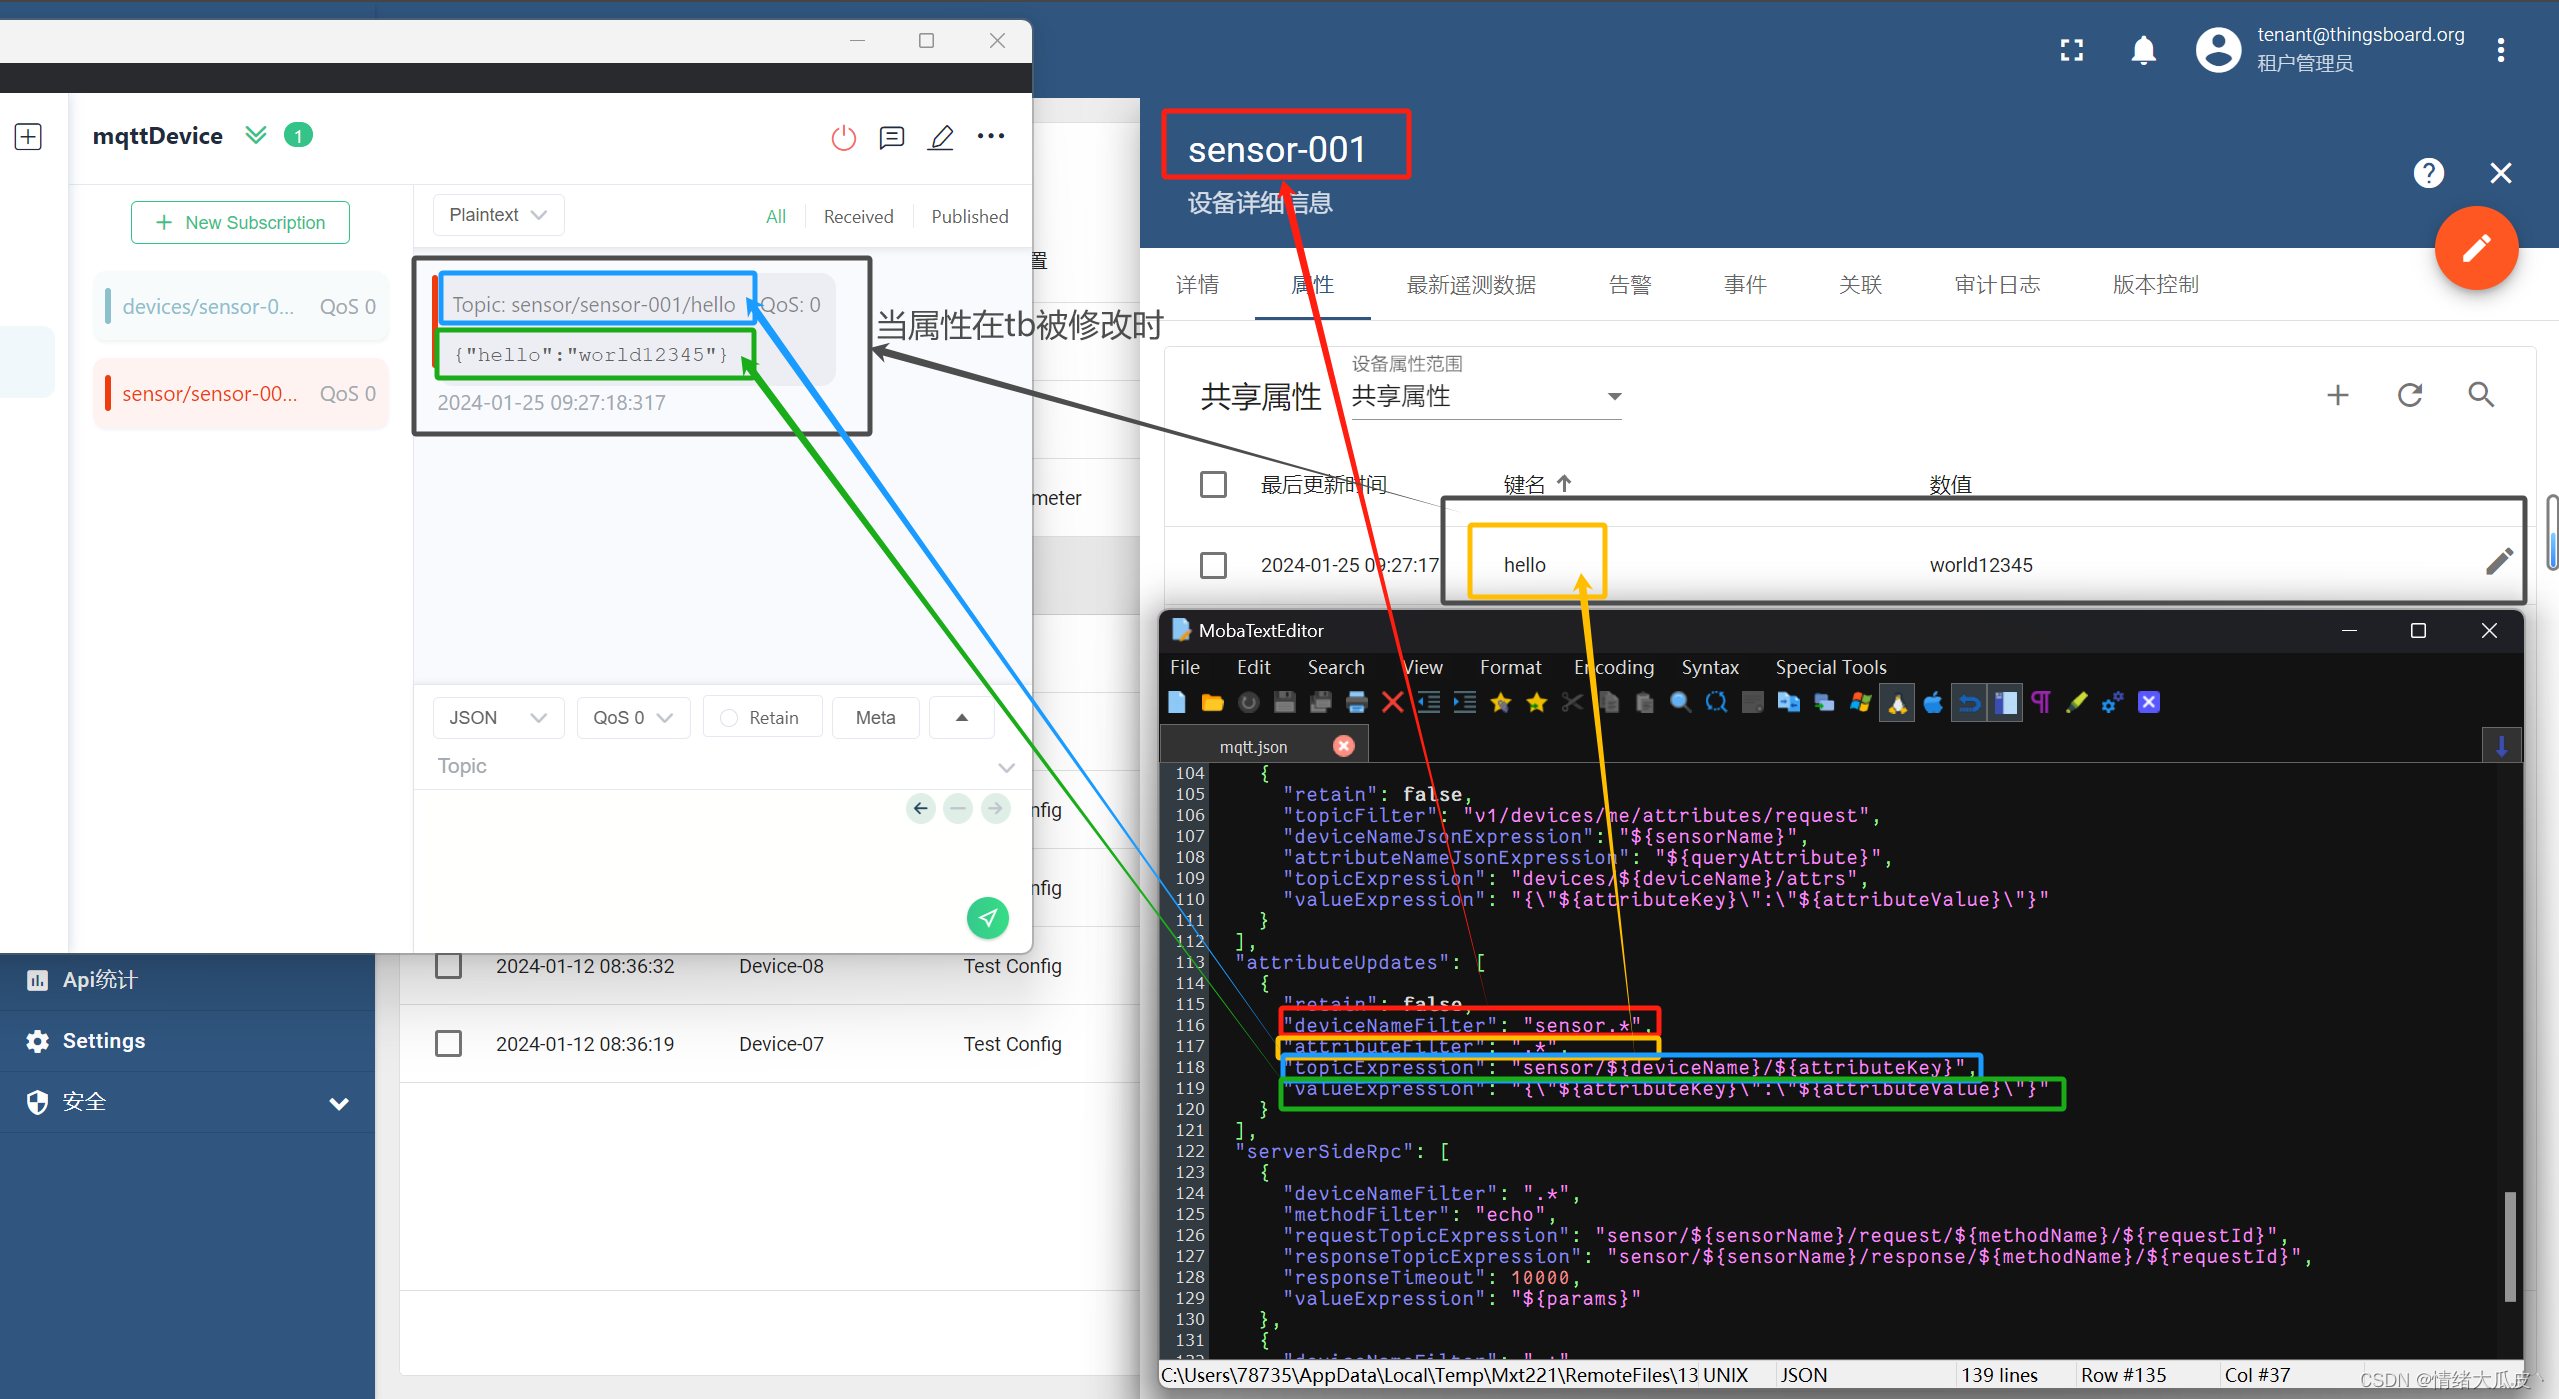2559x1399 pixels.
Task: Edit the hello attribute value pencil
Action: (x=2498, y=562)
